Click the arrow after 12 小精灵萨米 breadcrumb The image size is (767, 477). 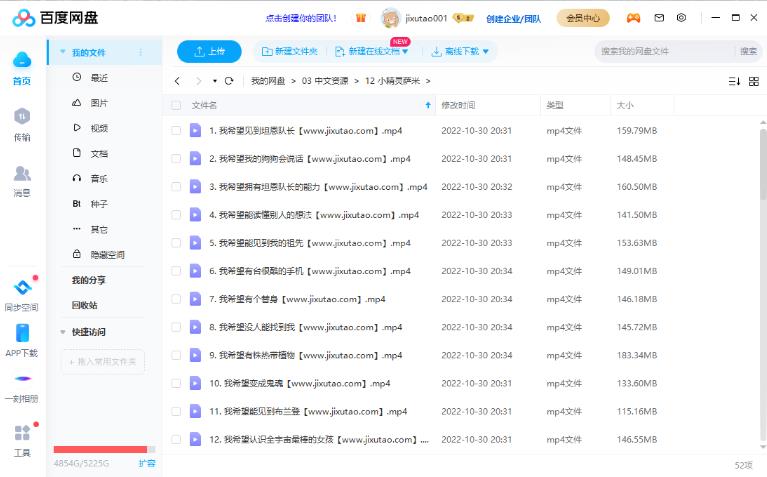click(x=428, y=81)
